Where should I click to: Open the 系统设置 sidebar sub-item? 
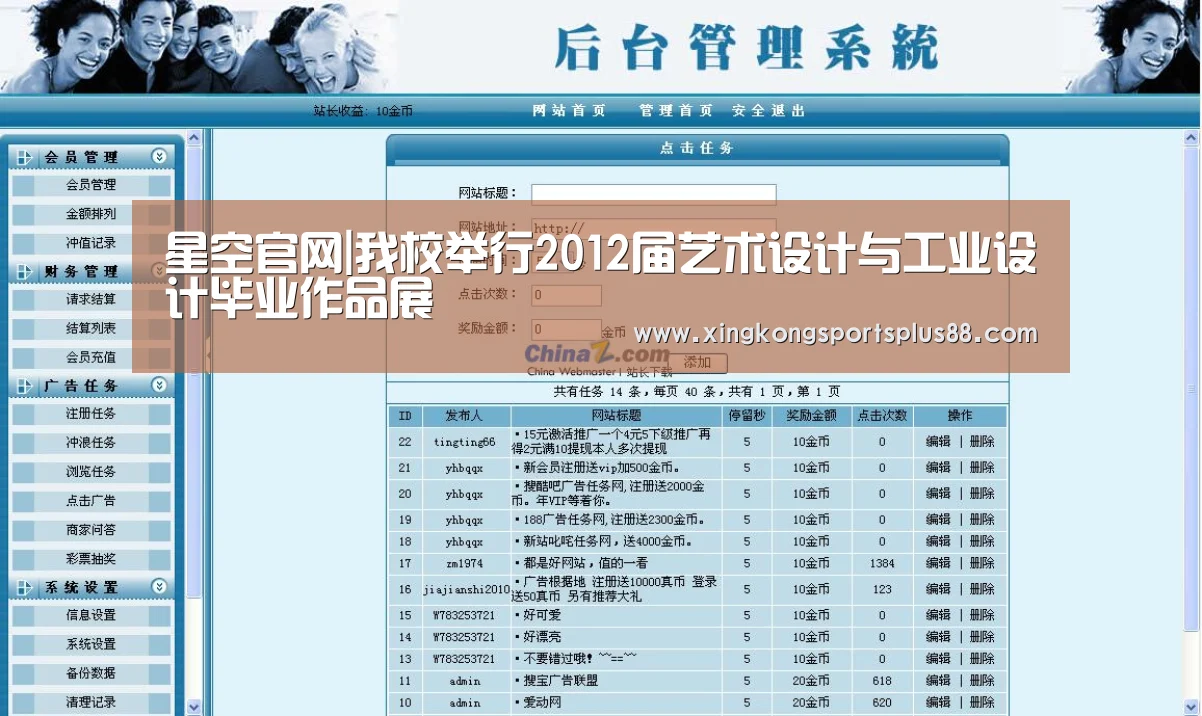[91, 644]
